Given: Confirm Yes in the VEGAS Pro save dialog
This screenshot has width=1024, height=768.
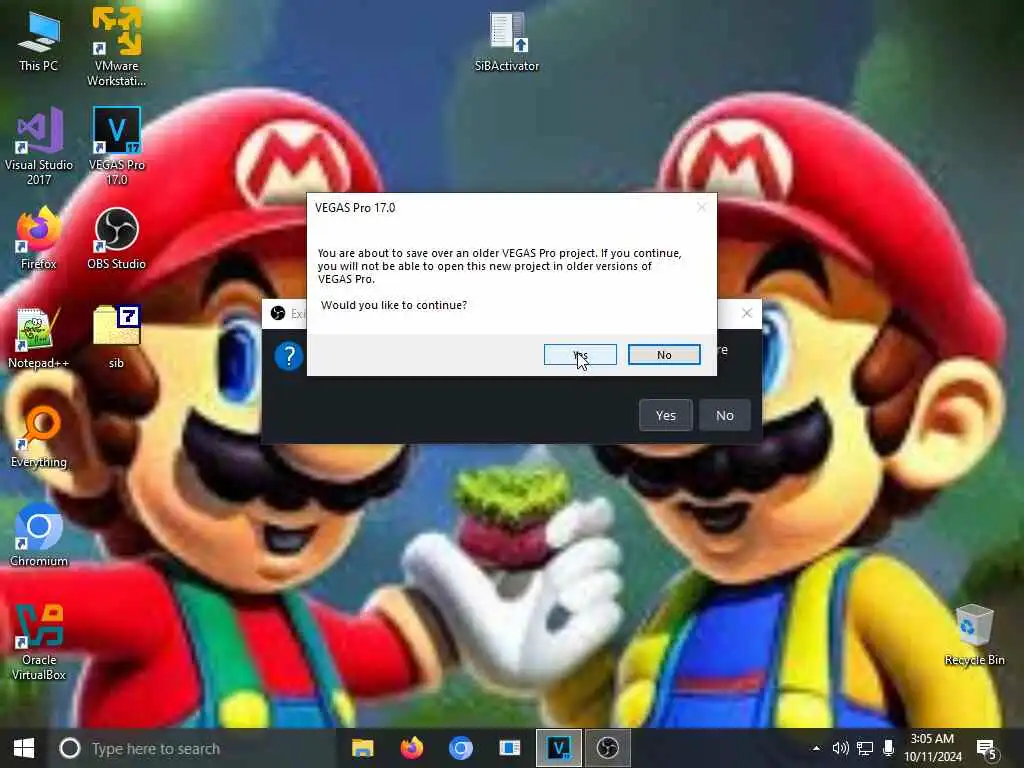Looking at the screenshot, I should 580,355.
